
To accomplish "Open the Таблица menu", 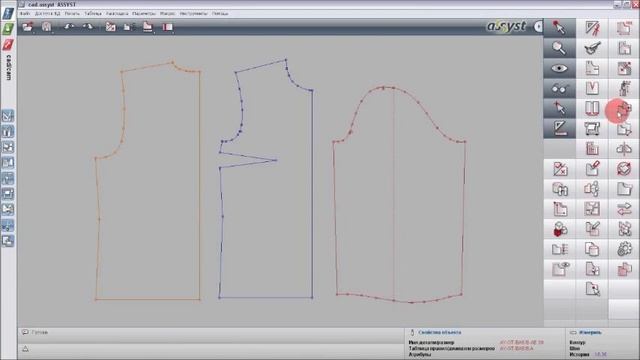I will 93,13.
